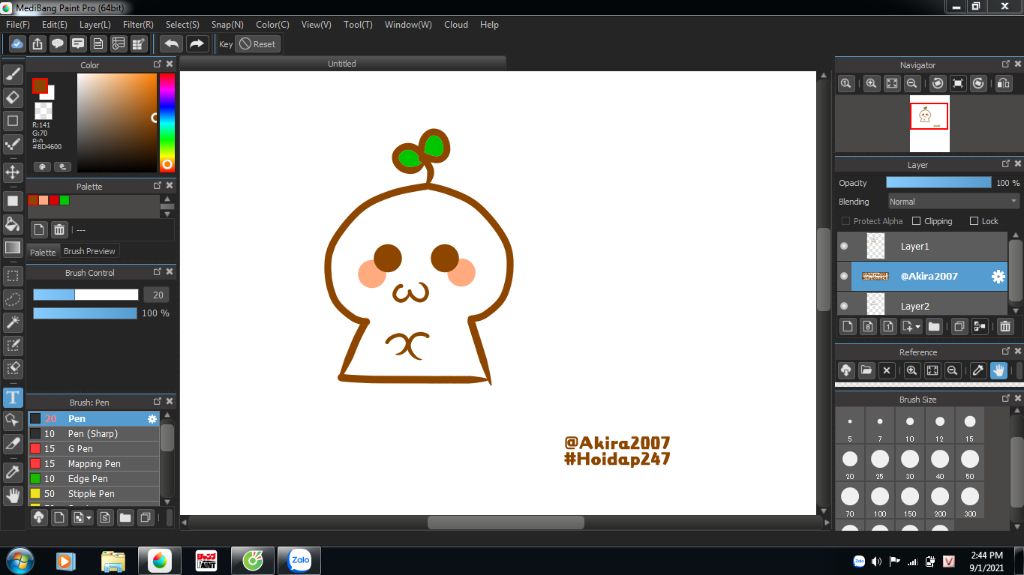Duplicate the current layer
Viewport: 1024px width, 575px height.
click(959, 326)
